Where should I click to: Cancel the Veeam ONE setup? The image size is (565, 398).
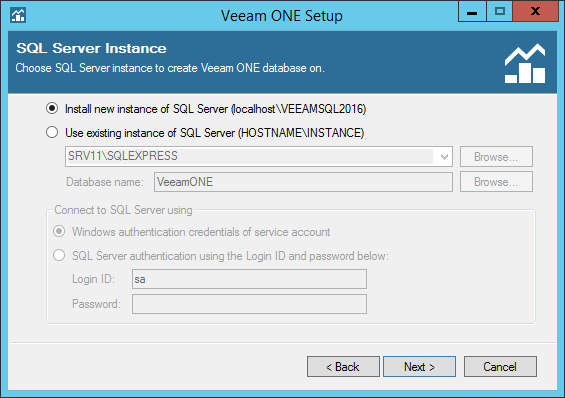[500, 367]
